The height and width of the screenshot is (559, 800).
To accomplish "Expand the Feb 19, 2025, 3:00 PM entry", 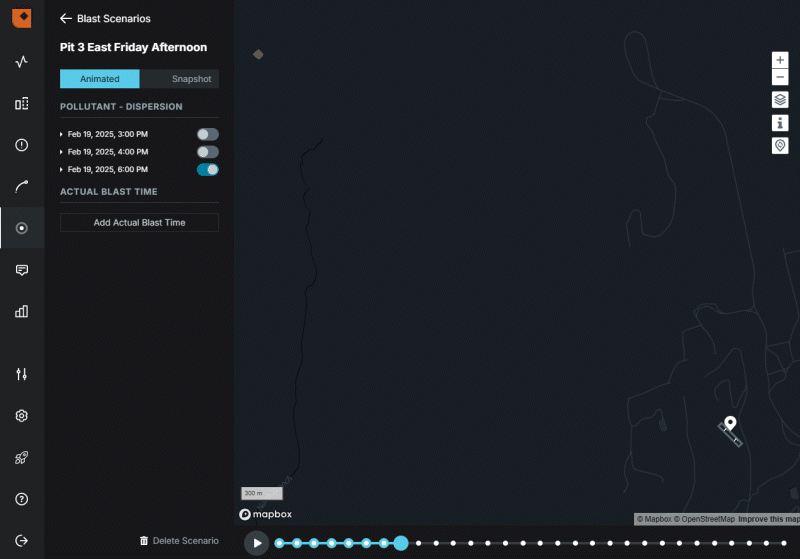I will coord(62,134).
